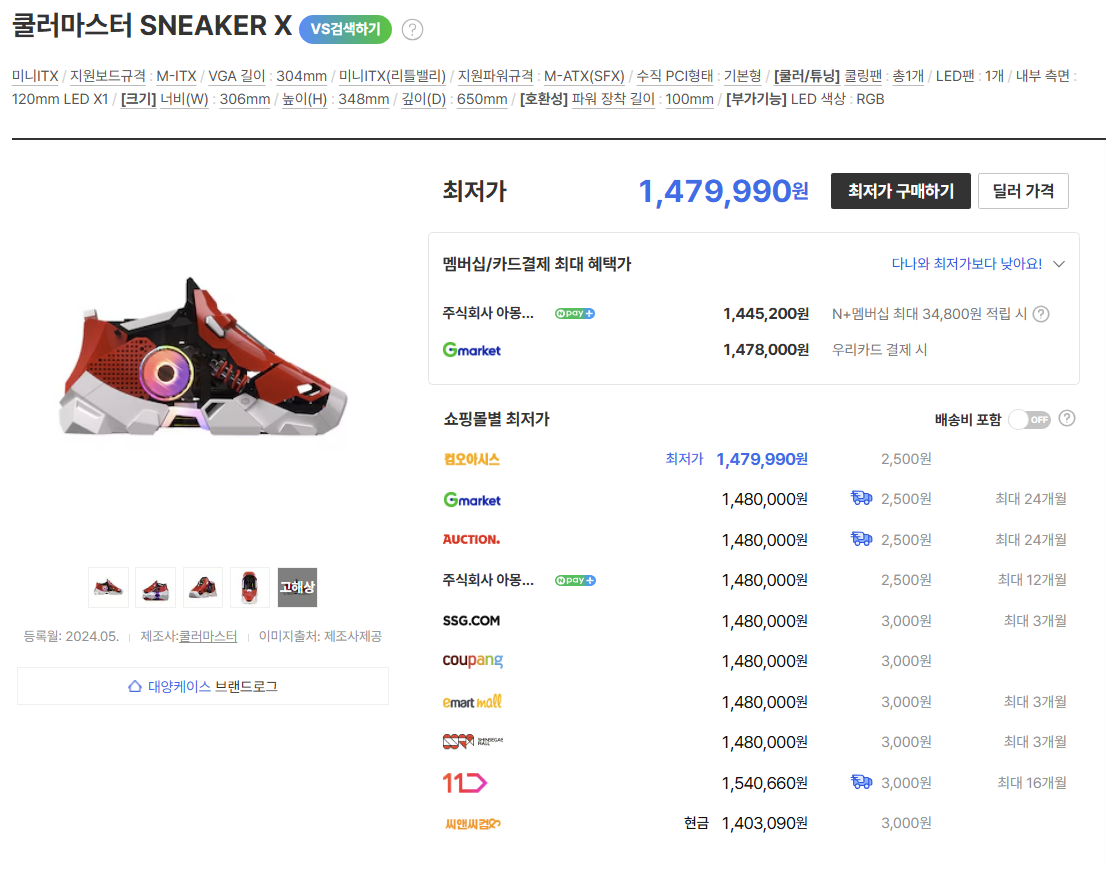Screen dimensions: 1106x881
Task: Click the AUCTION logo in the price list
Action: (x=471, y=539)
